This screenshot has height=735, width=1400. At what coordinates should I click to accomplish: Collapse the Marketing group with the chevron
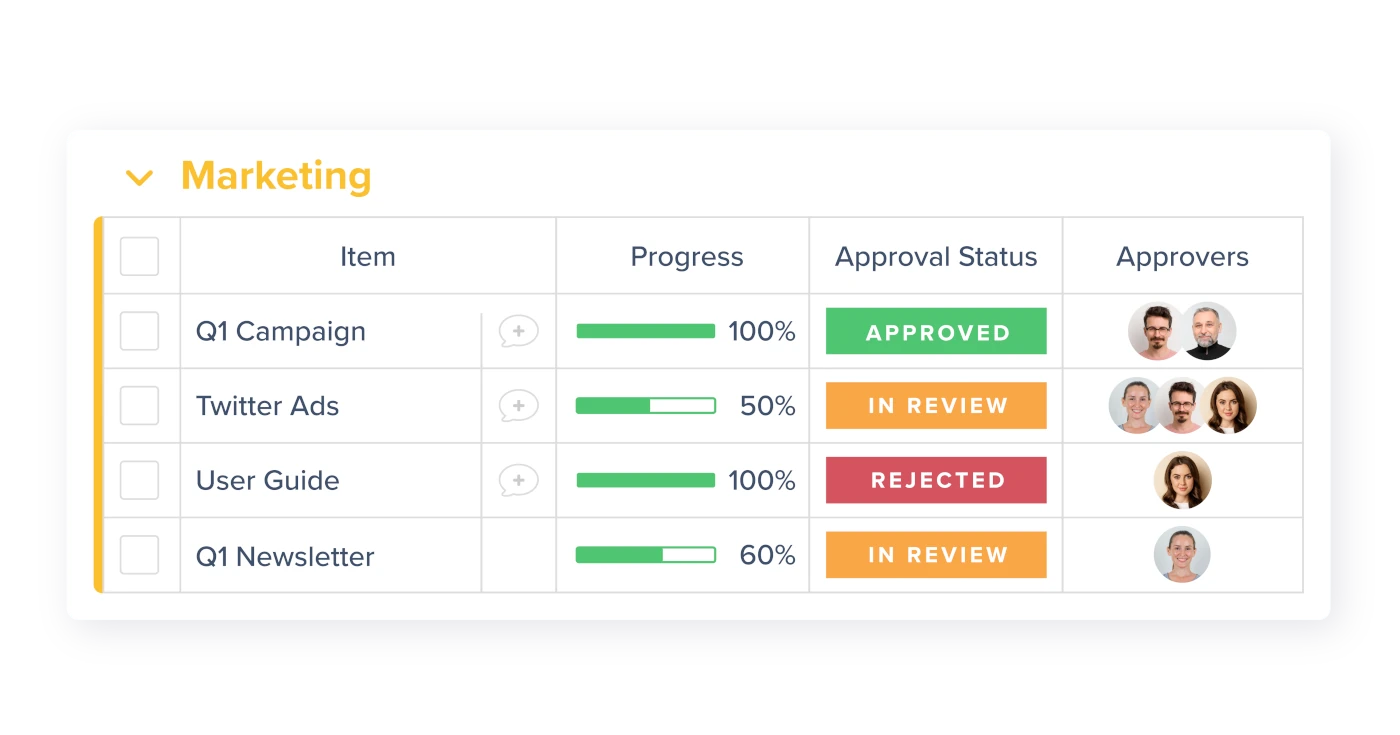click(139, 178)
